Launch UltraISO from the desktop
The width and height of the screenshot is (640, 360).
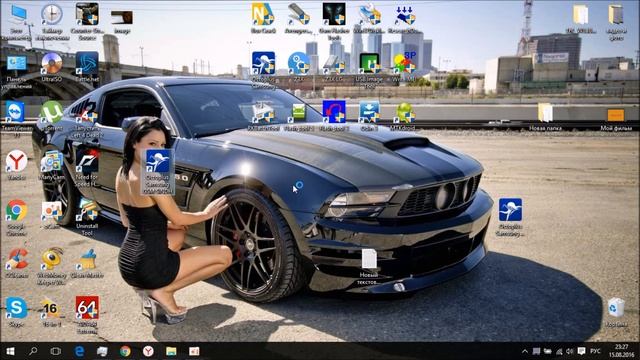pos(52,63)
